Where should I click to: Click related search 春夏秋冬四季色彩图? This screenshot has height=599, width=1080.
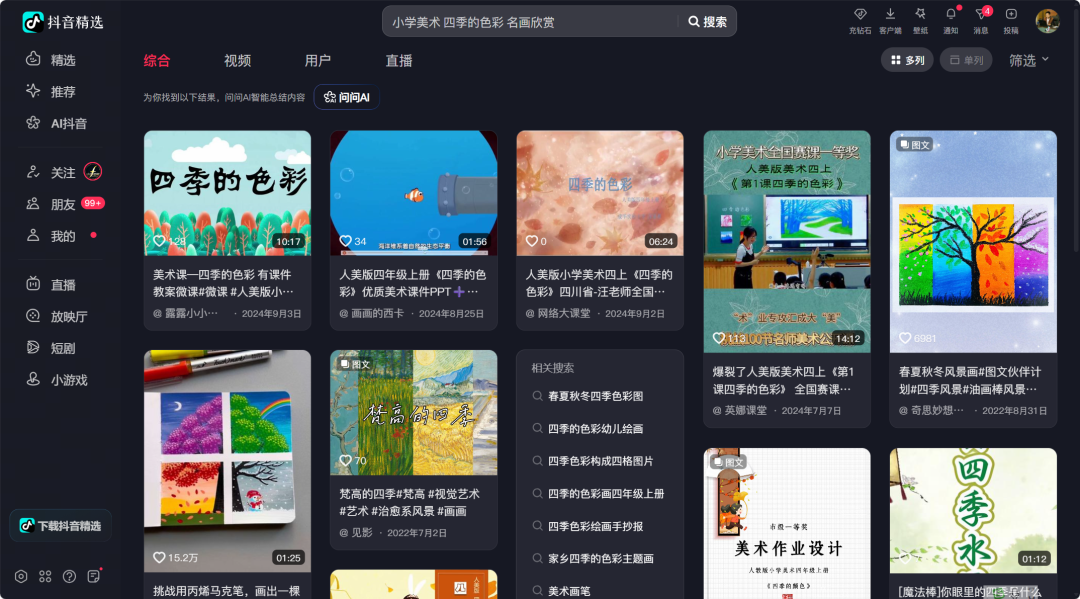pos(595,396)
